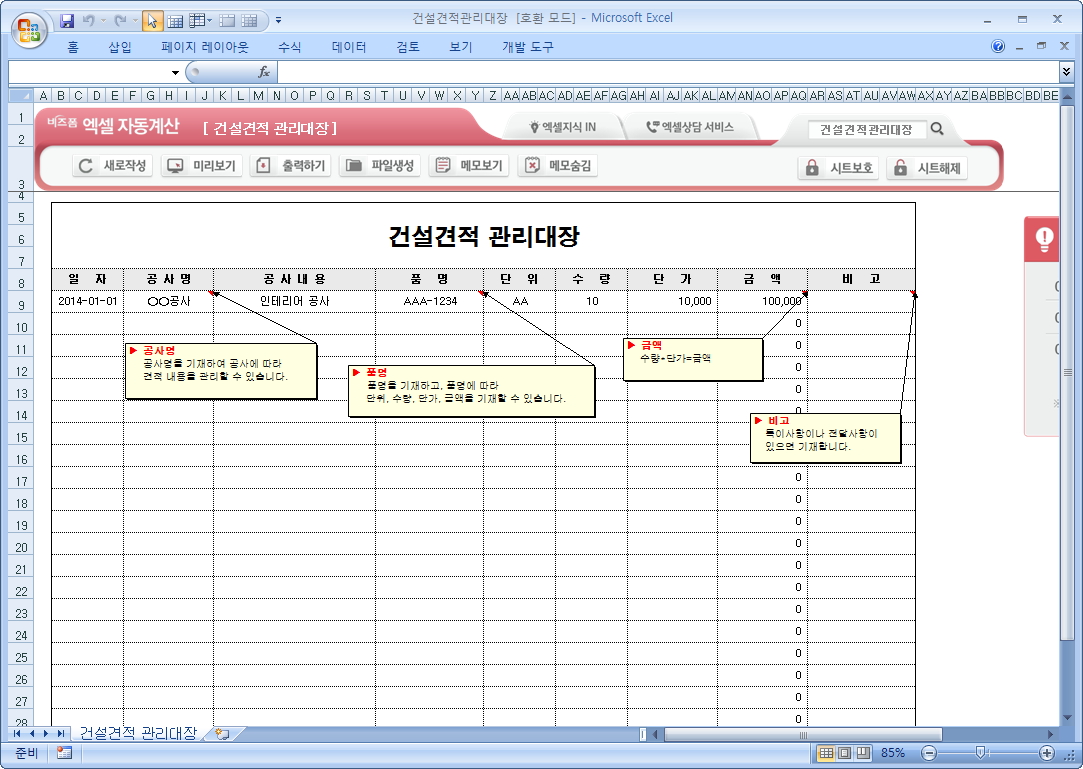This screenshot has height=769, width=1083.
Task: Undo the last action
Action: click(x=88, y=21)
